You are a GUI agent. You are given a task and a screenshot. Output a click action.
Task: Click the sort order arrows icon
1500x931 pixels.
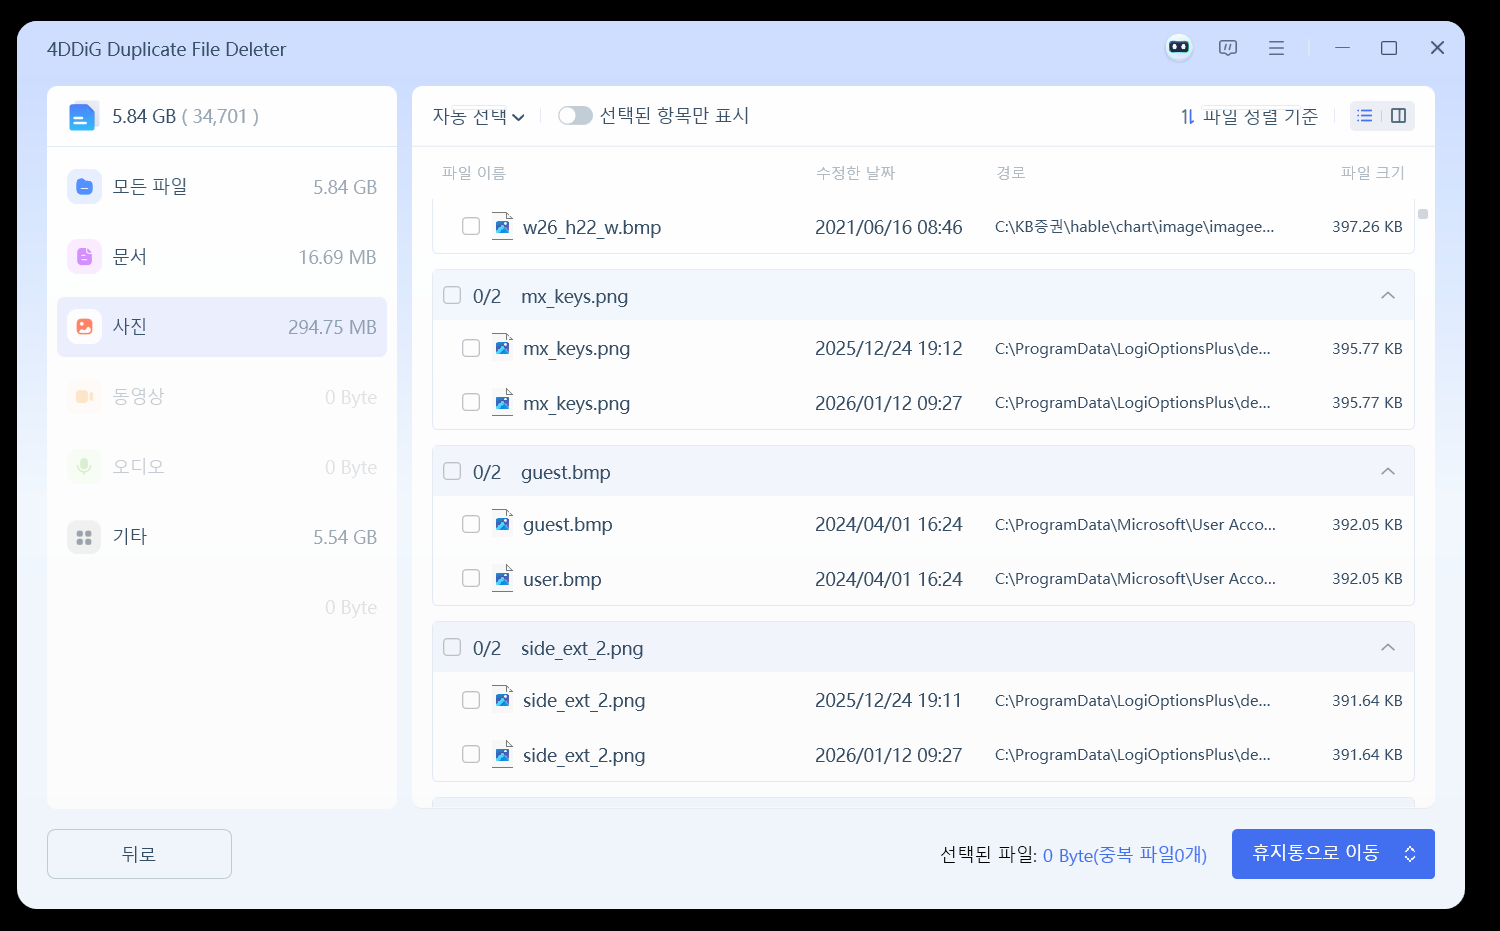pyautogui.click(x=1187, y=117)
